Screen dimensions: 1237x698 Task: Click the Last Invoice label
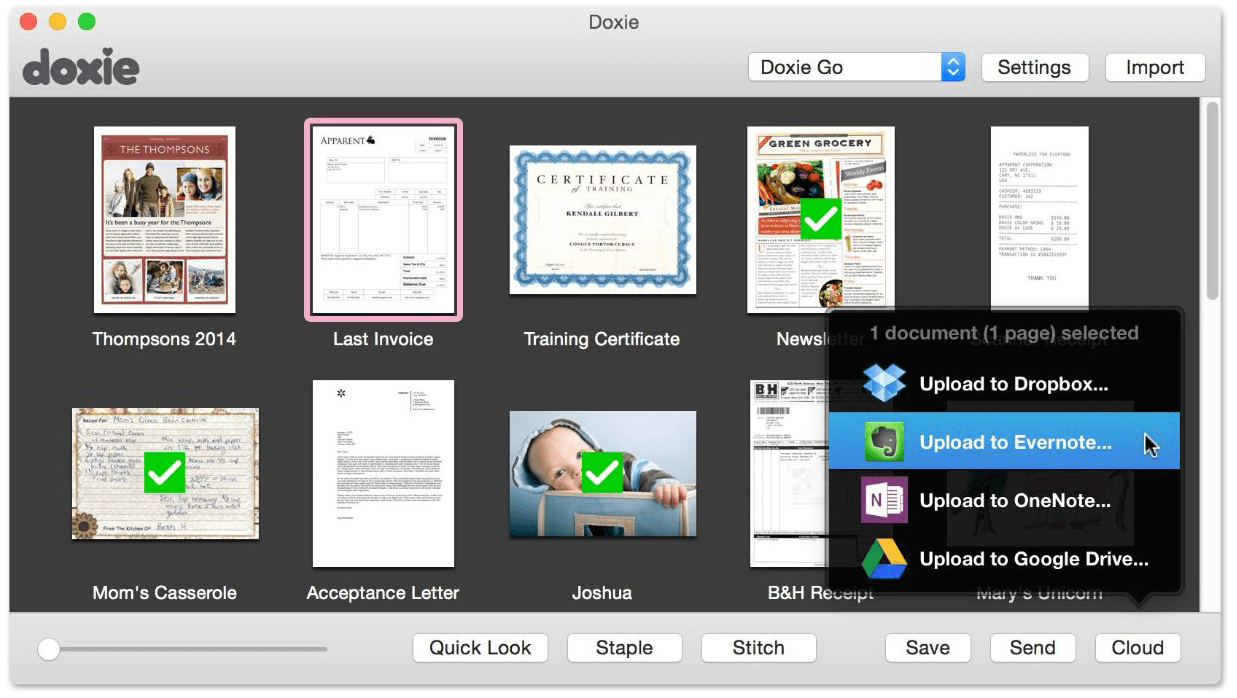click(x=383, y=339)
